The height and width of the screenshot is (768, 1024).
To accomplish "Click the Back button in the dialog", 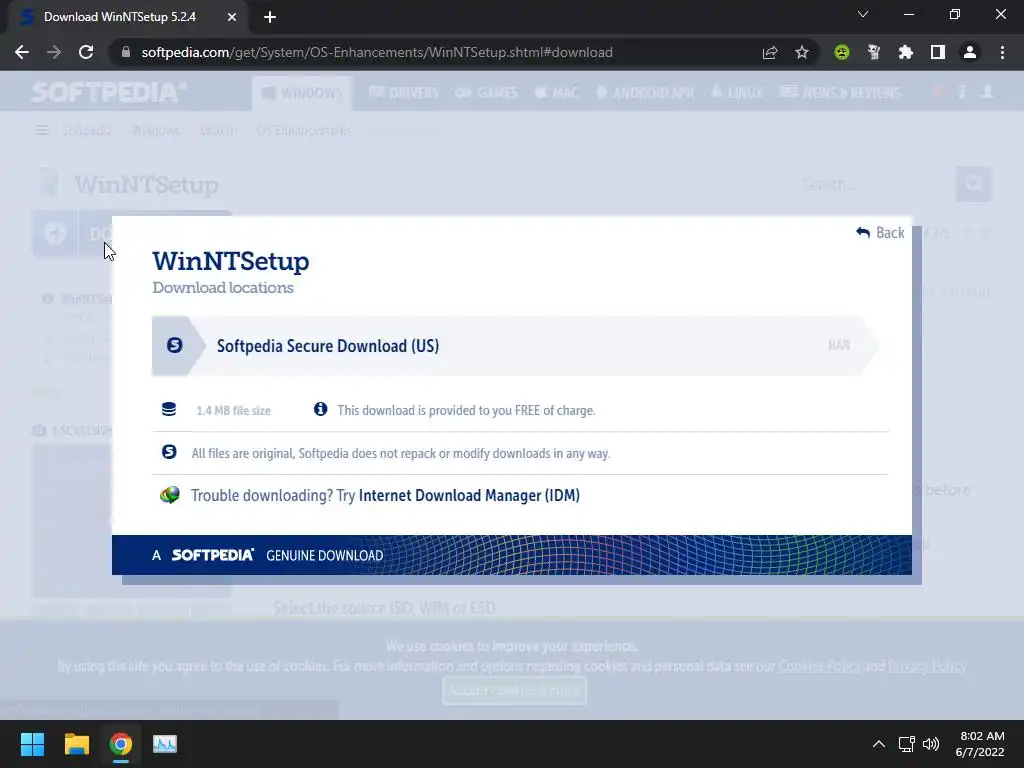I will point(880,232).
